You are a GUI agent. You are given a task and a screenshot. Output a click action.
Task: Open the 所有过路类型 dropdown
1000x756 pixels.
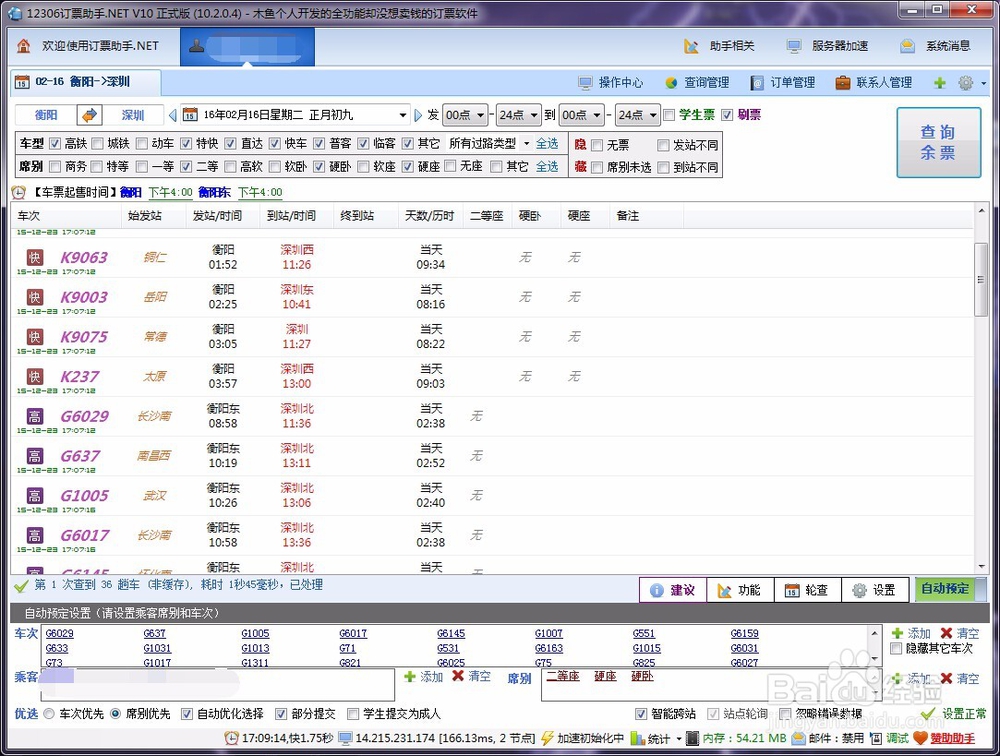pos(525,142)
